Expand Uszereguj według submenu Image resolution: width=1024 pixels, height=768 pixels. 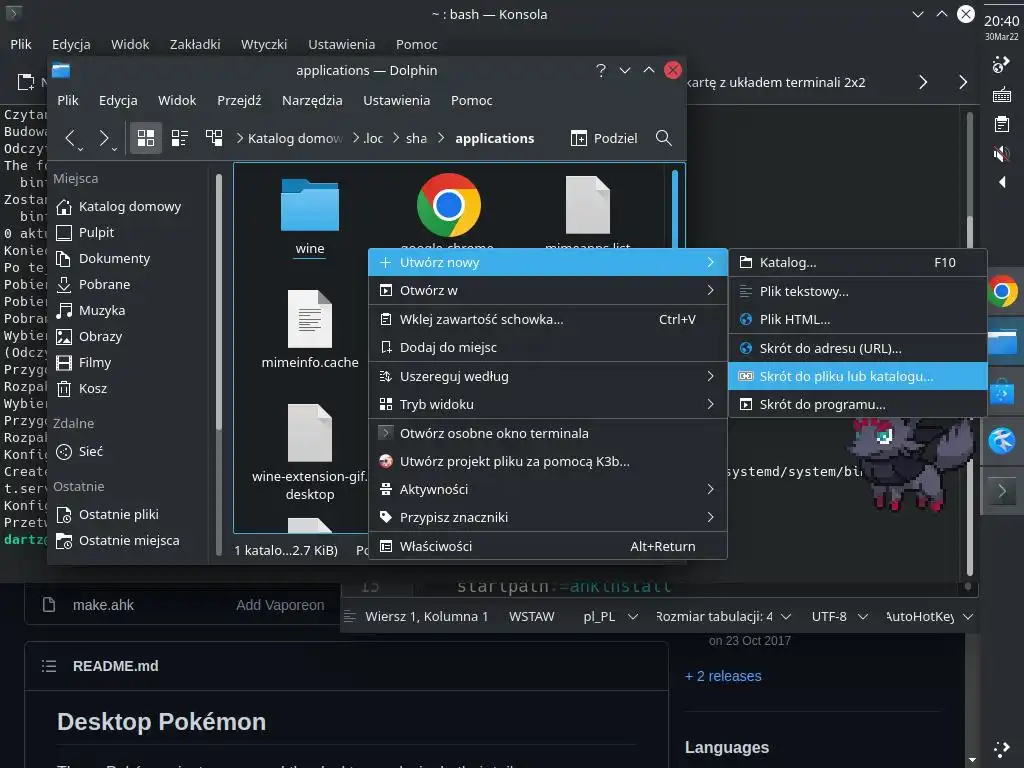tap(548, 376)
